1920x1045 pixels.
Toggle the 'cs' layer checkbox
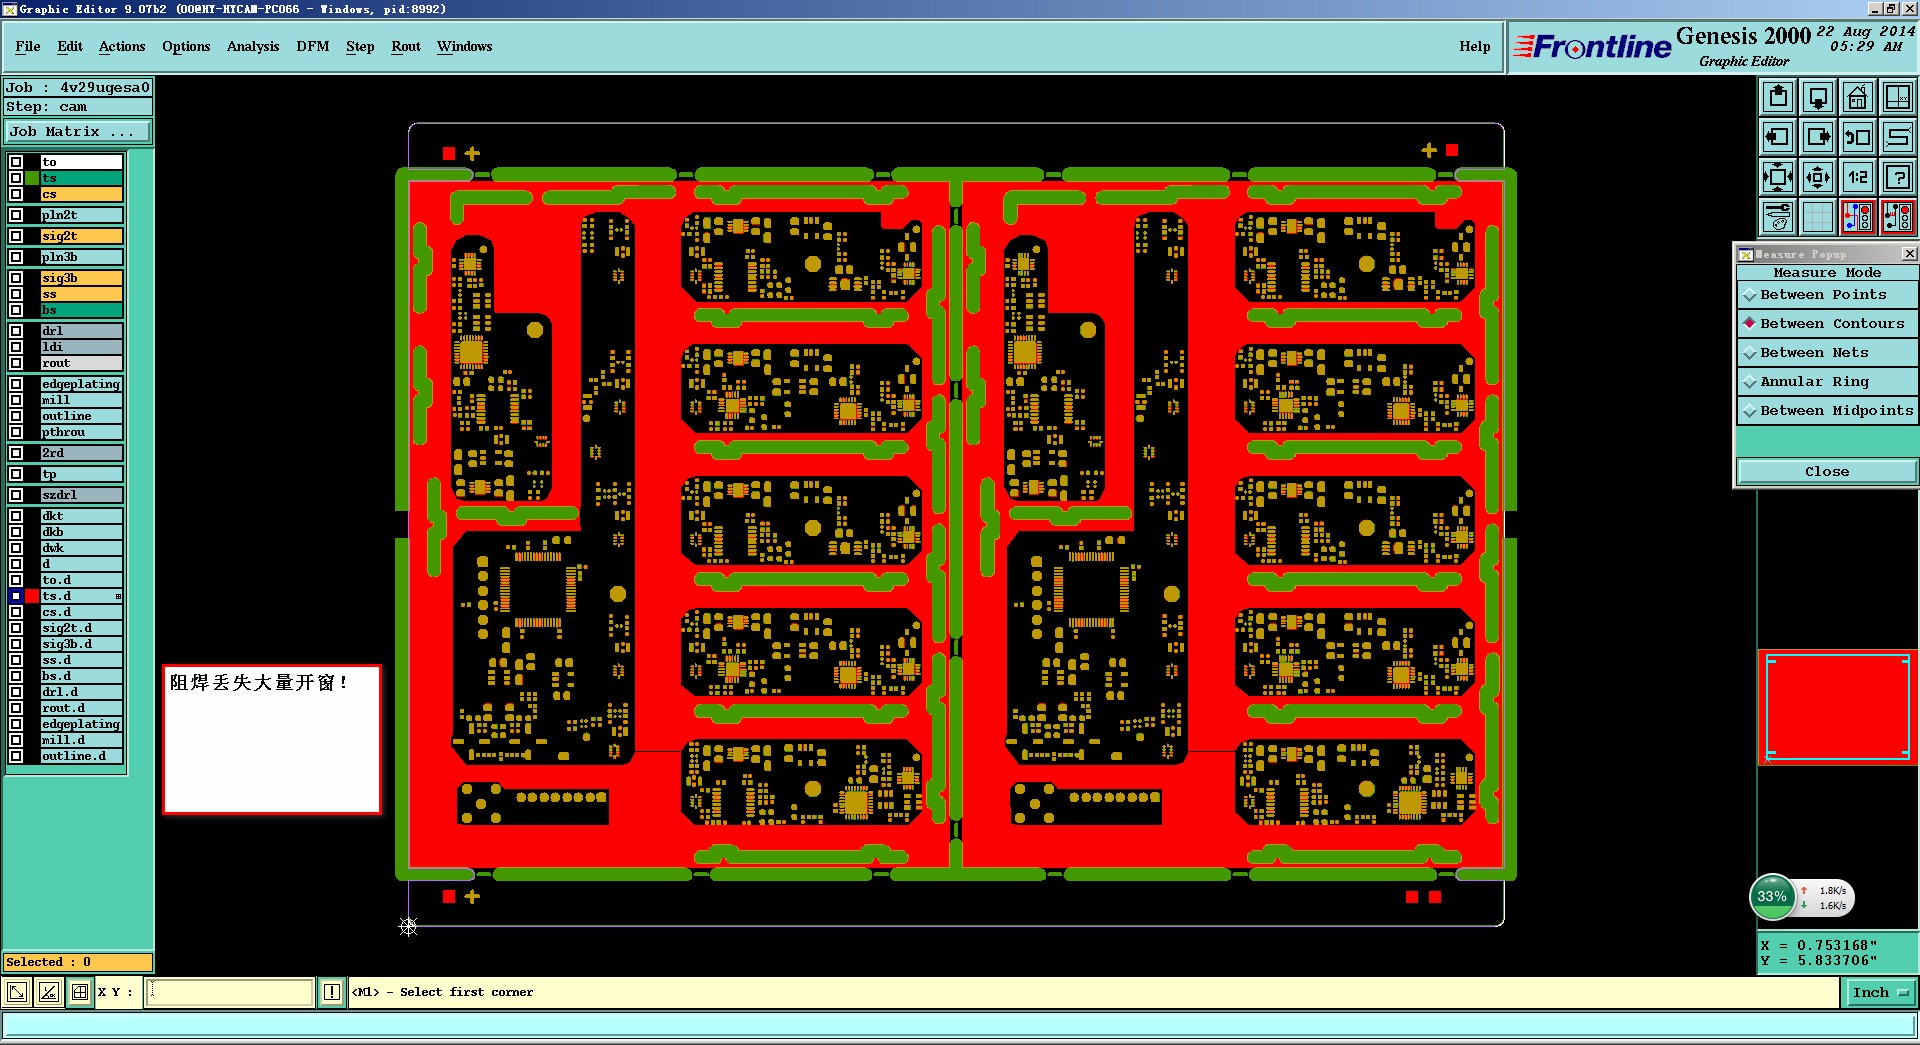coord(16,194)
